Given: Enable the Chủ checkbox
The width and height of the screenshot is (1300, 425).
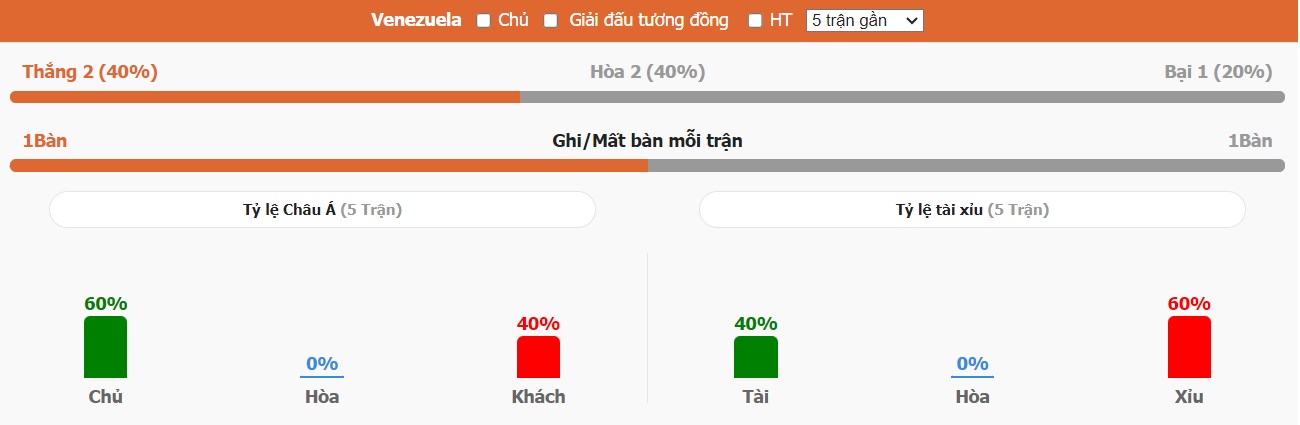Looking at the screenshot, I should 484,20.
